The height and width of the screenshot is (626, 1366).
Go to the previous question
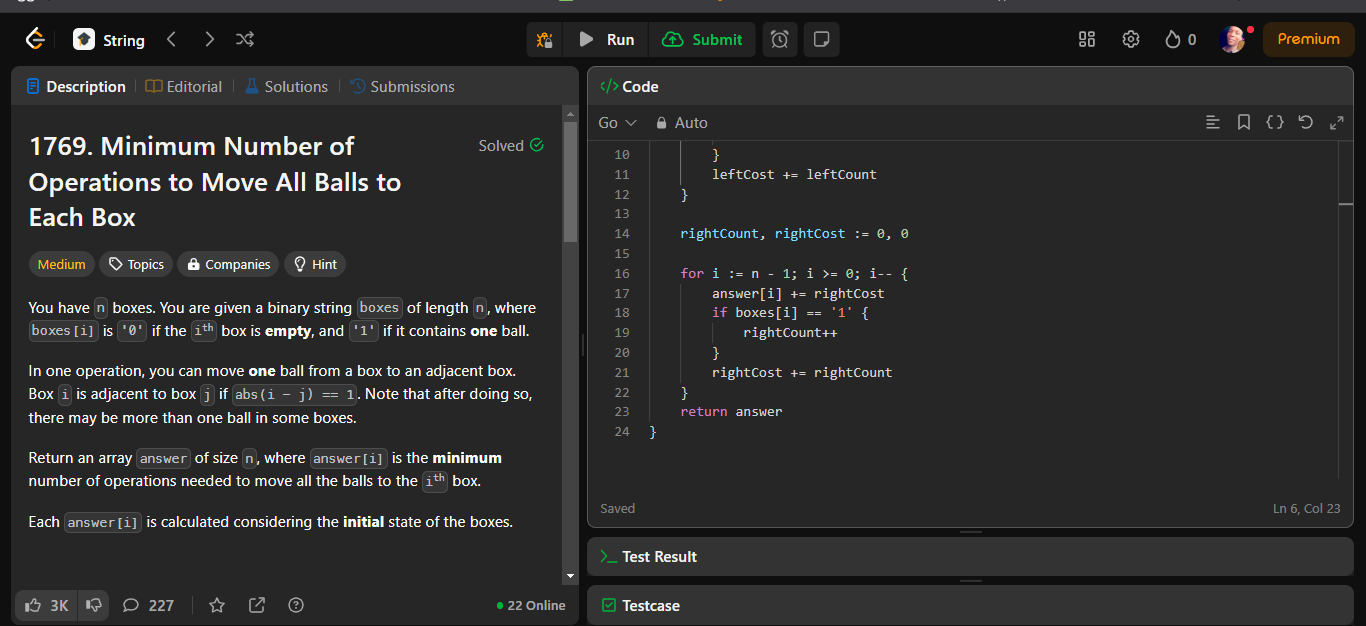tap(172, 39)
